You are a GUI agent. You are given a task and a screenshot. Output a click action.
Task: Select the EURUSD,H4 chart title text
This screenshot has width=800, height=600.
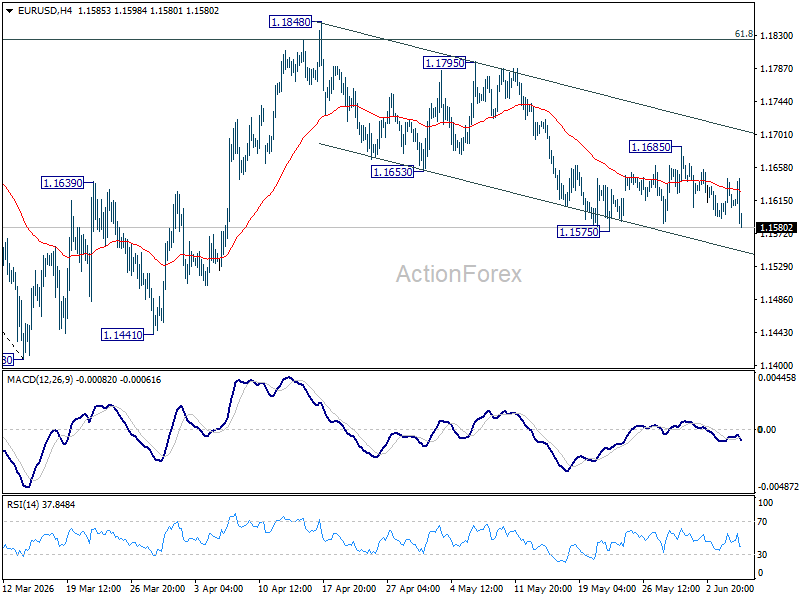click(45, 11)
